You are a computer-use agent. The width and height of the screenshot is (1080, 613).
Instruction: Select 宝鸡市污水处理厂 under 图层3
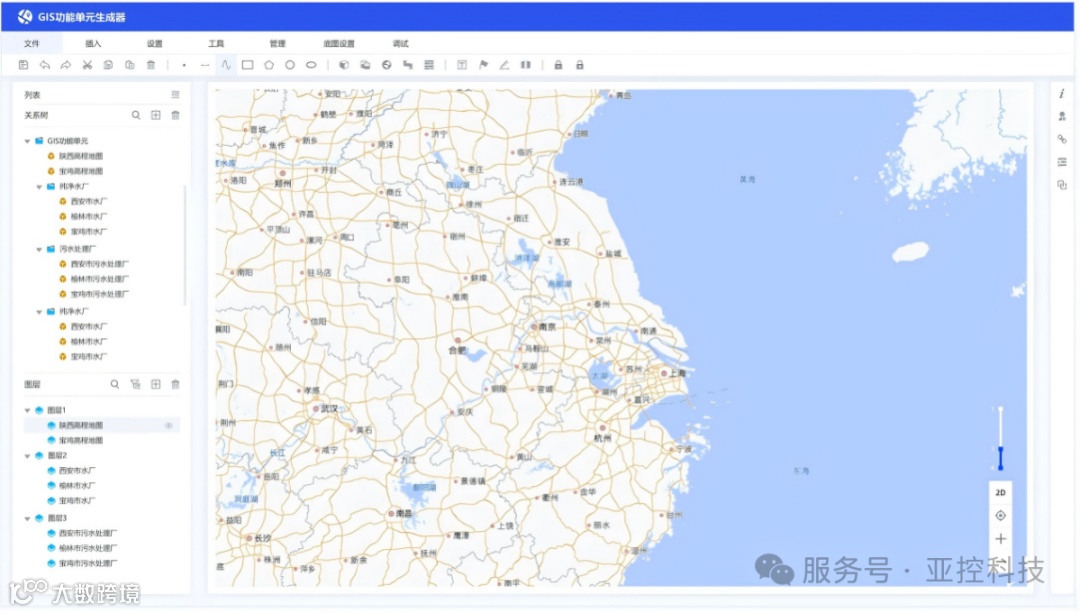(x=87, y=563)
